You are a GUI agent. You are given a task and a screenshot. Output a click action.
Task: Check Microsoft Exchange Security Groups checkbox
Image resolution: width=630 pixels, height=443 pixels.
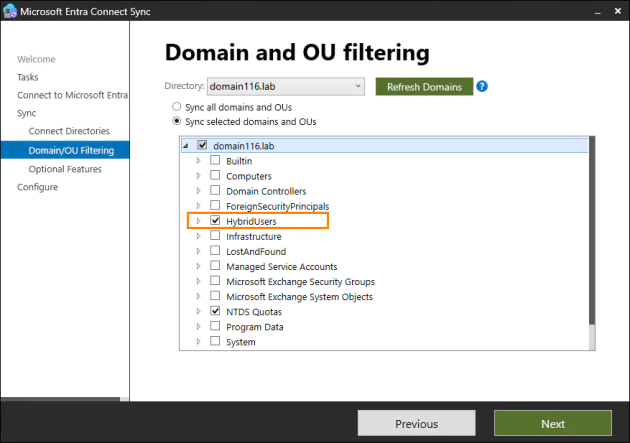(215, 281)
